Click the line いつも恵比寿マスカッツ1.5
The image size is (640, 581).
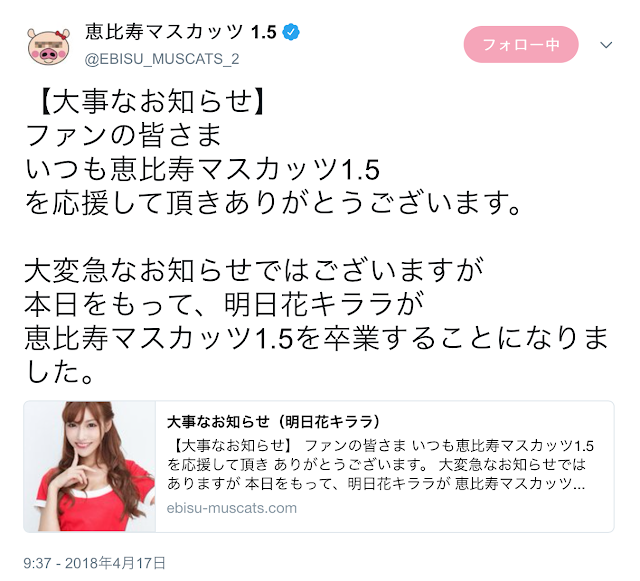[x=203, y=169]
